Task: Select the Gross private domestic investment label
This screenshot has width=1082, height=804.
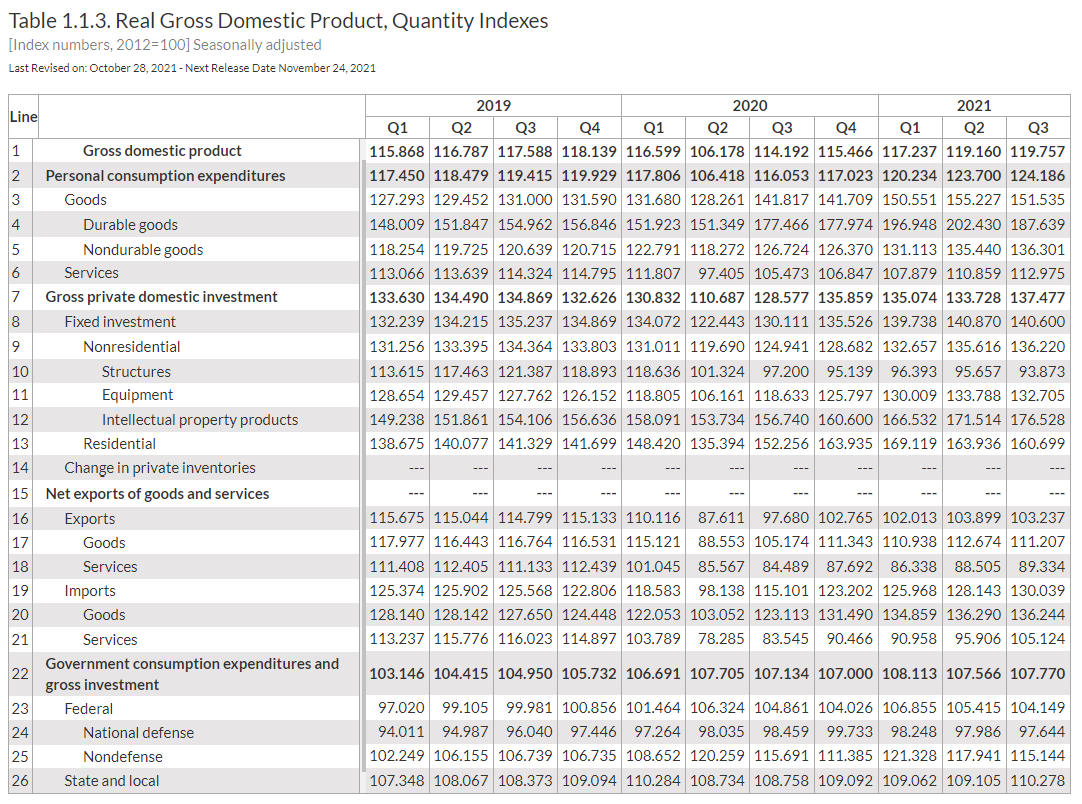Action: pos(161,297)
